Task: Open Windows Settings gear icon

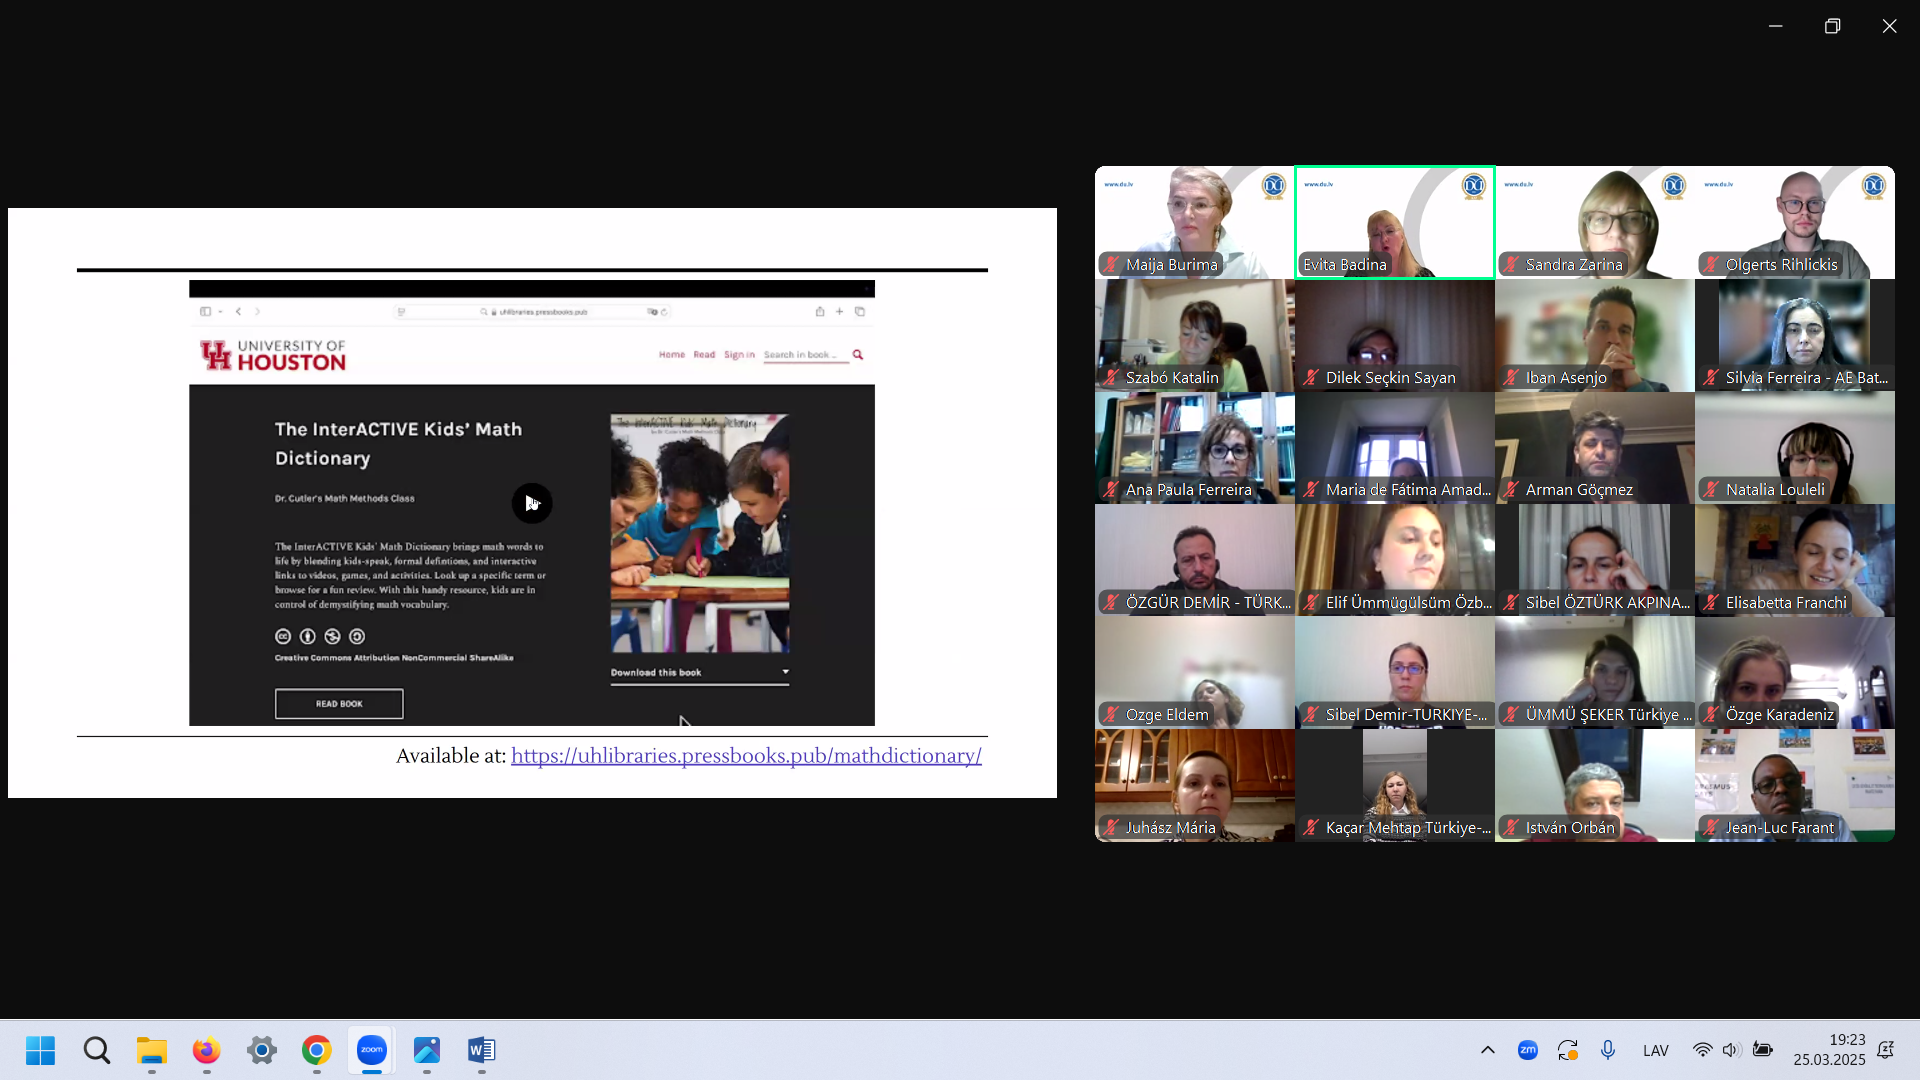Action: click(x=262, y=1050)
